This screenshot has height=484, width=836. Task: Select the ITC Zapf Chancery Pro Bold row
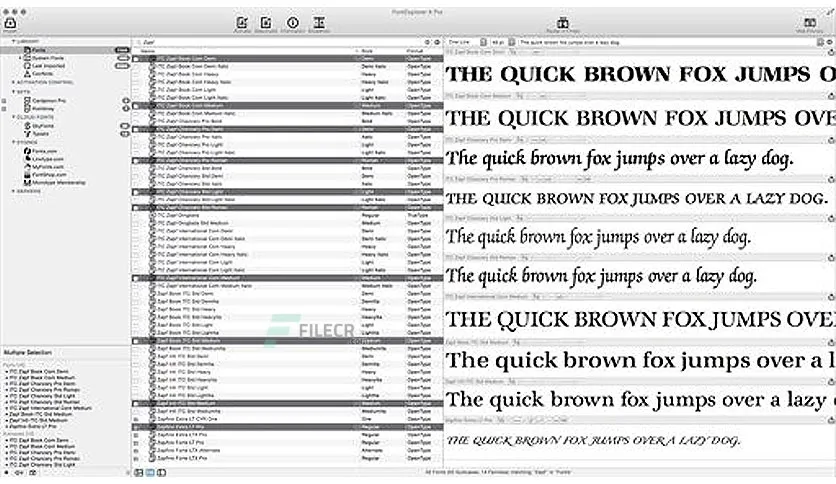287,122
